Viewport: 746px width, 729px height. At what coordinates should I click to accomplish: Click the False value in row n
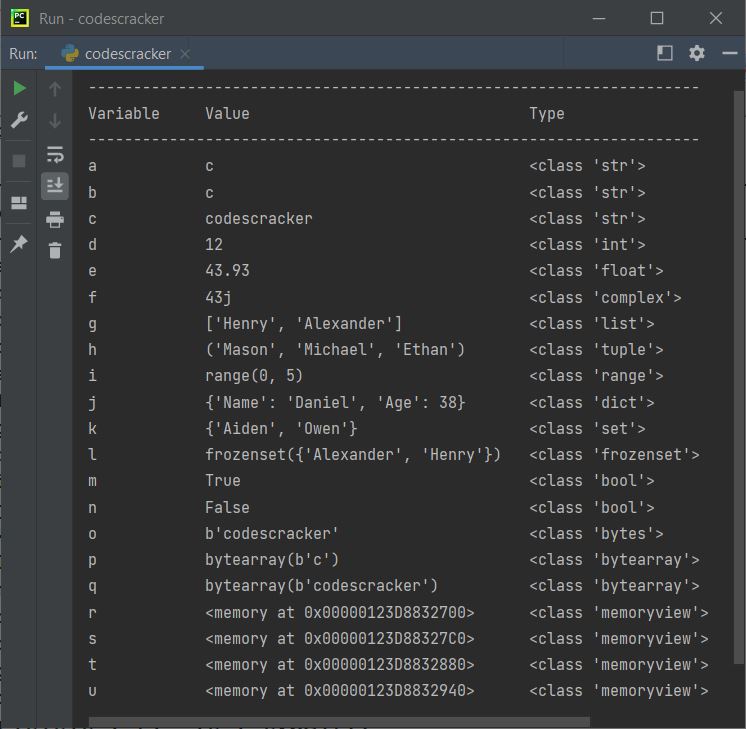(227, 507)
